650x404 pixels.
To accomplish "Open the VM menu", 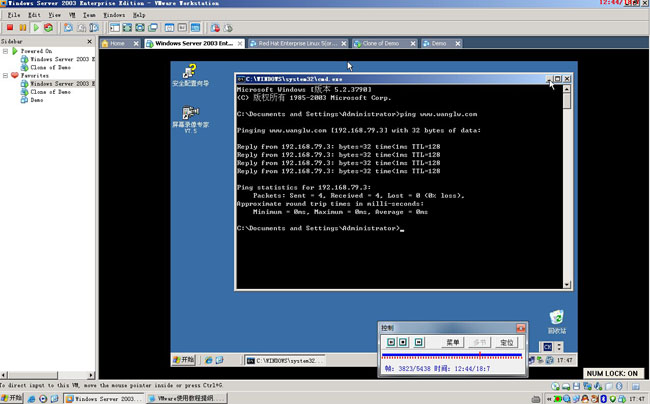I will point(72,15).
